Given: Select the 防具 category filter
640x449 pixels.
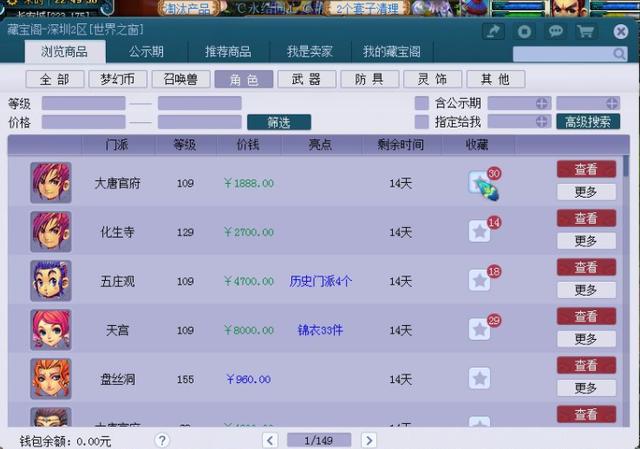Looking at the screenshot, I should [369, 79].
